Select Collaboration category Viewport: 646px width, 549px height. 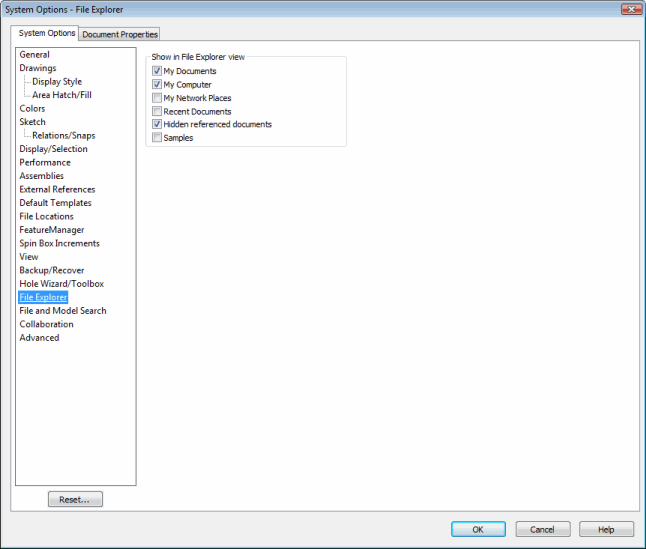click(47, 324)
